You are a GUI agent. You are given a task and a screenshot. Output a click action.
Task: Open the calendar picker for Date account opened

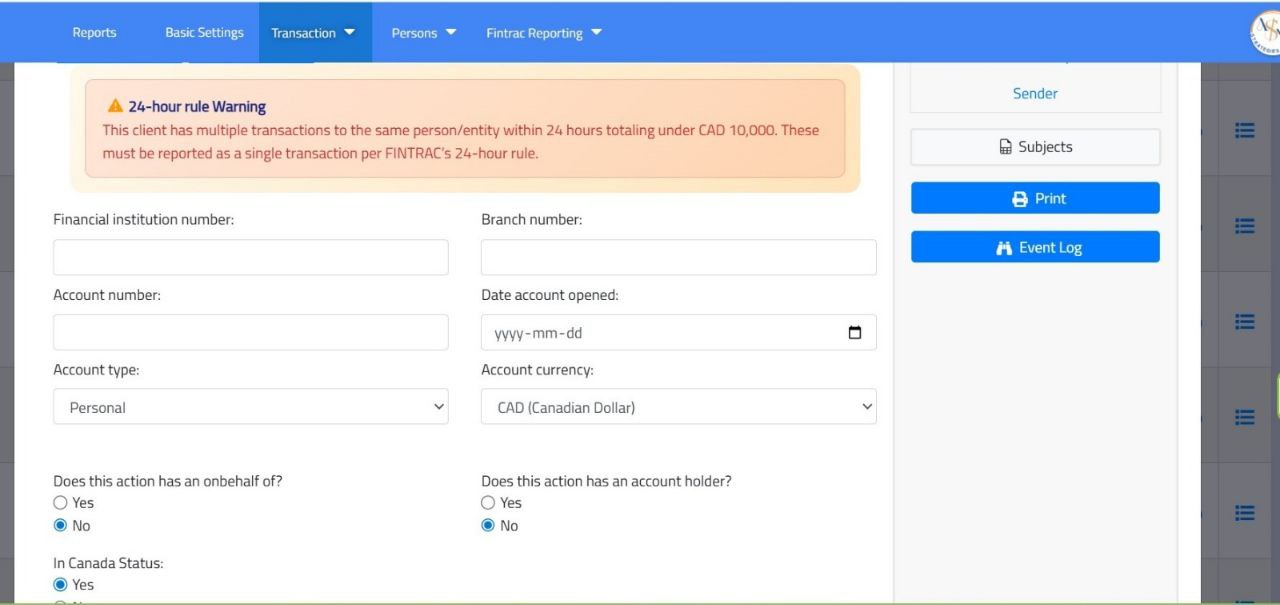(855, 332)
